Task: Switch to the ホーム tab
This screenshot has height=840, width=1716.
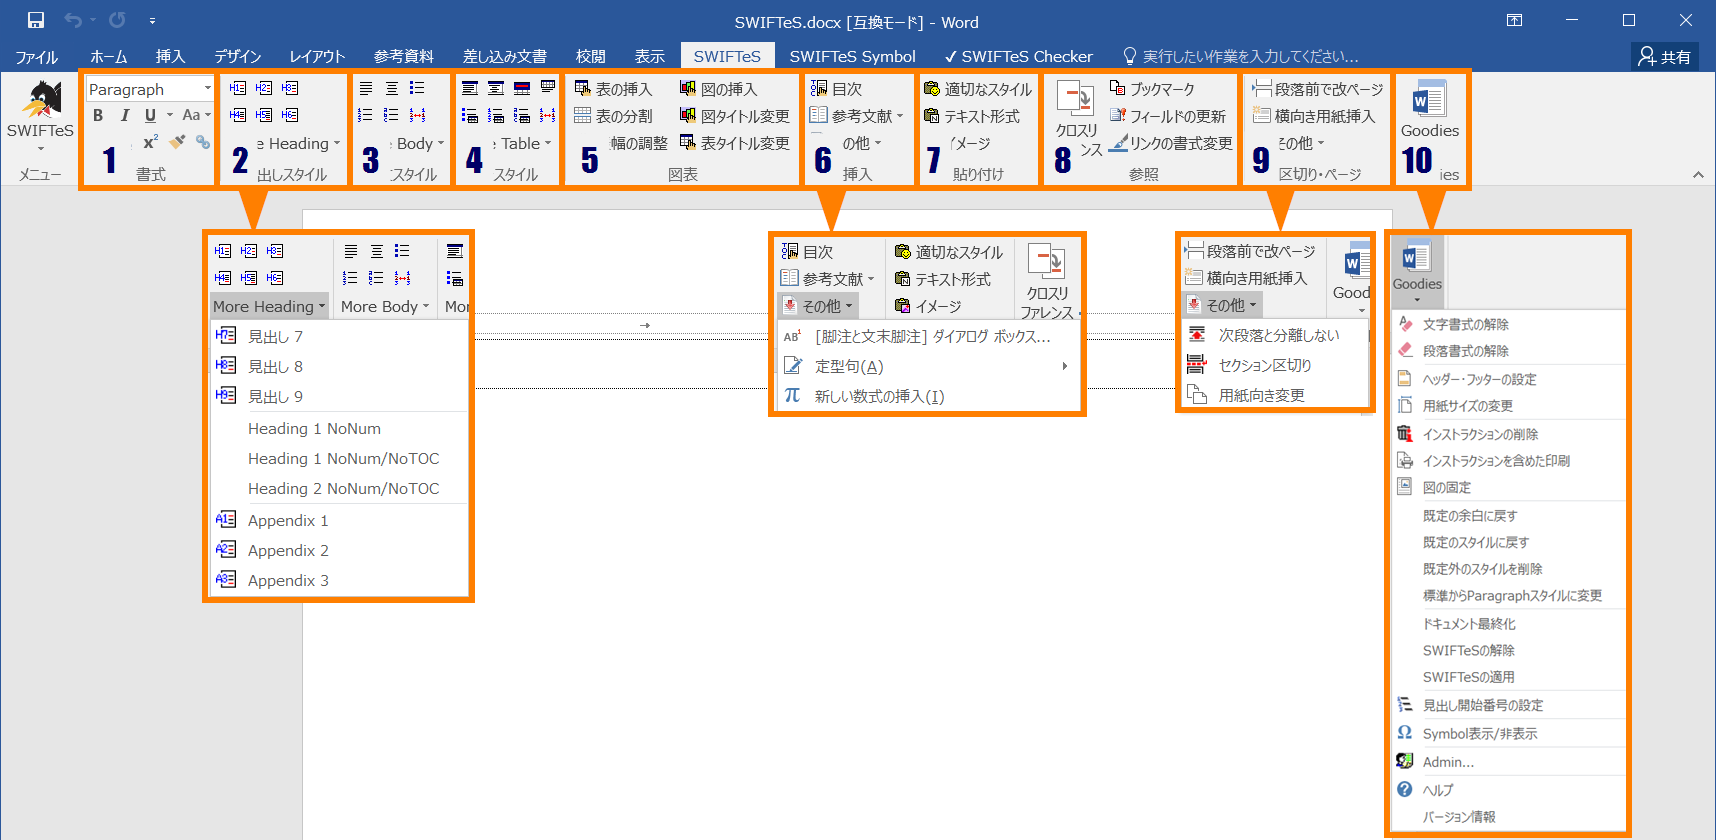Action: pyautogui.click(x=108, y=56)
